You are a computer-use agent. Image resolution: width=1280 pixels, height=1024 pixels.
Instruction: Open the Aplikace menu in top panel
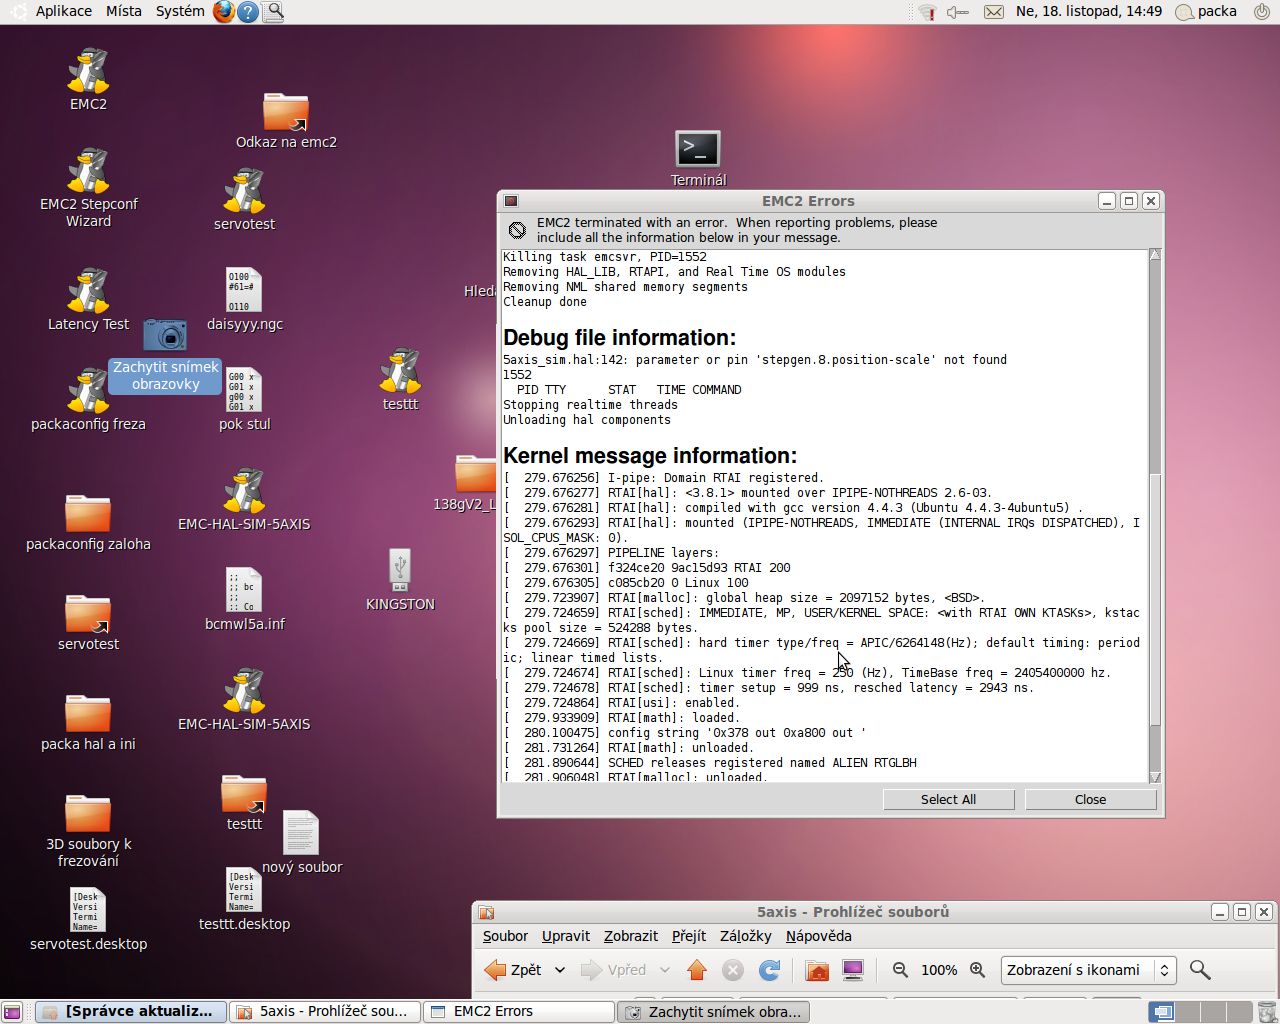coord(63,11)
